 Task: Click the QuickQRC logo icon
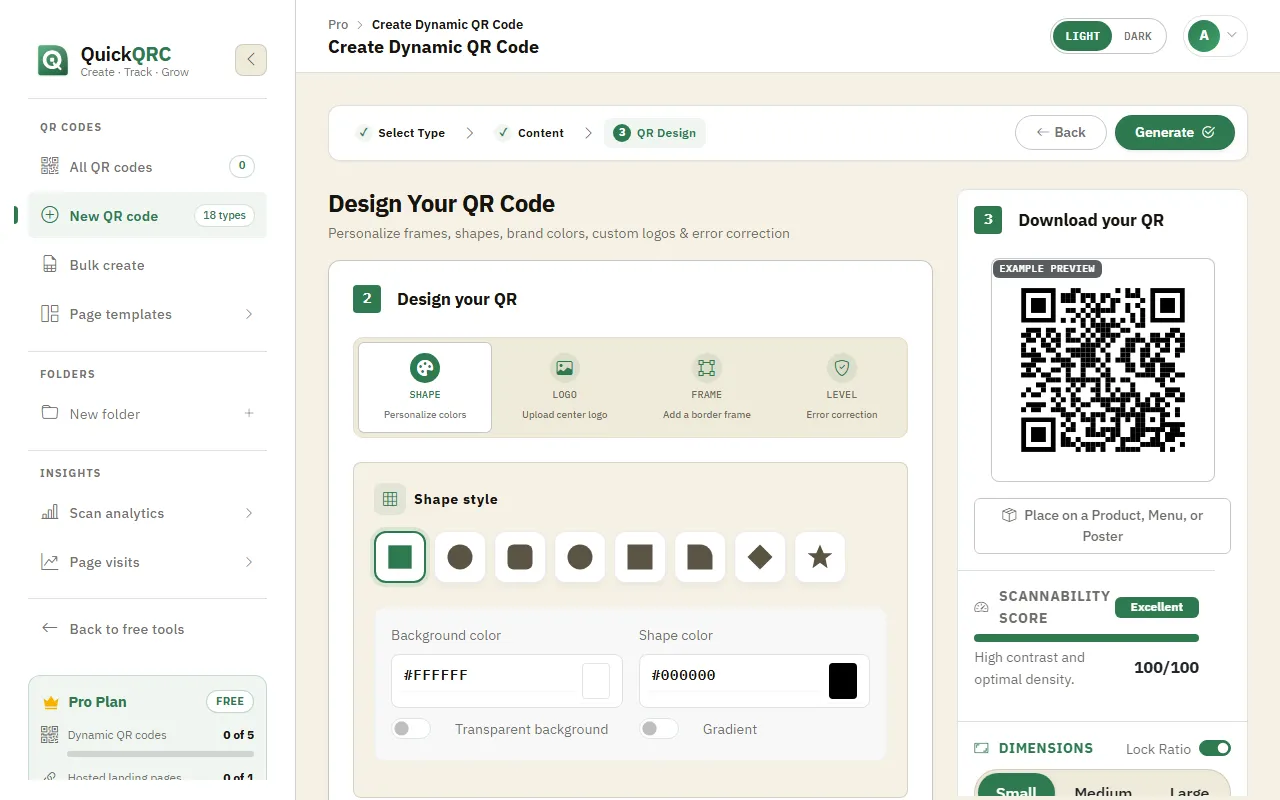pyautogui.click(x=52, y=60)
